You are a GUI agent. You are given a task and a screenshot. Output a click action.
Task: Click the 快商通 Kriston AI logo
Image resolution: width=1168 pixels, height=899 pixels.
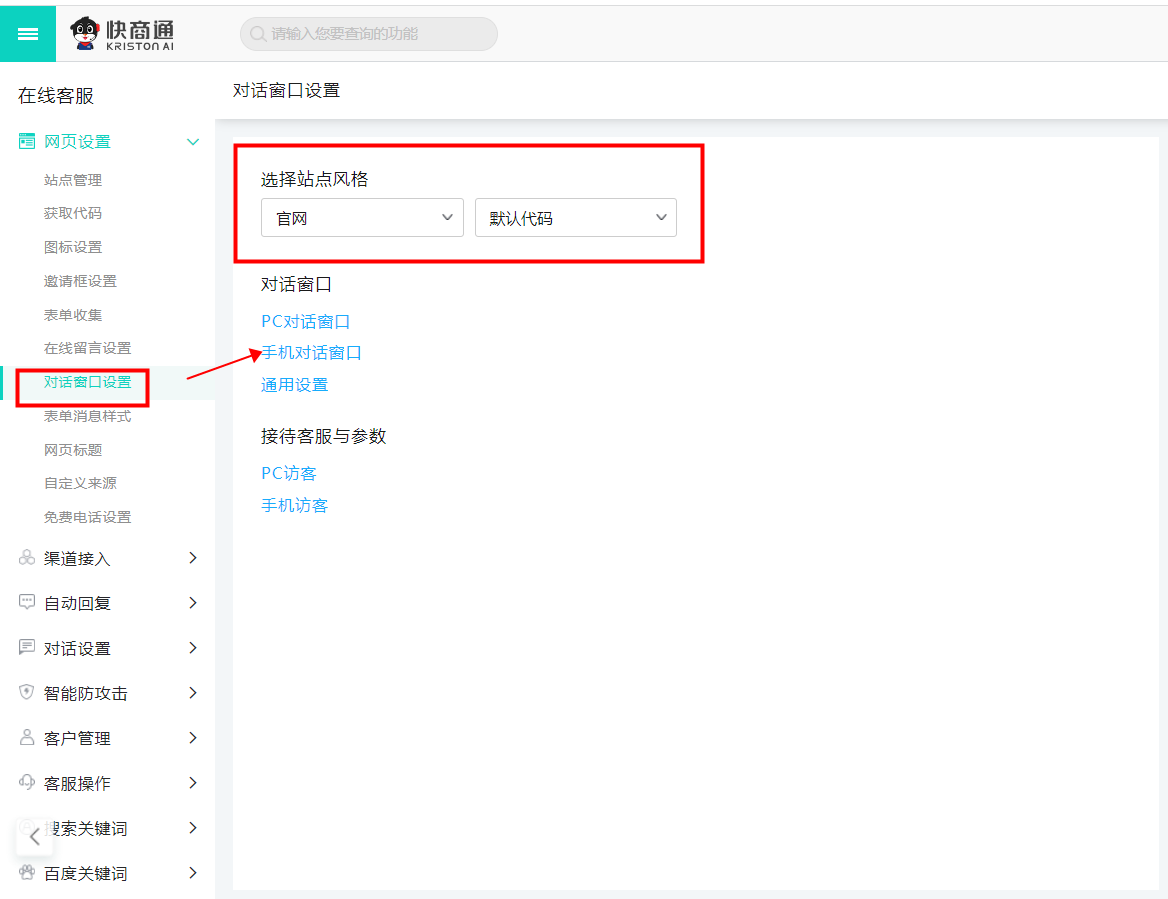(x=122, y=34)
